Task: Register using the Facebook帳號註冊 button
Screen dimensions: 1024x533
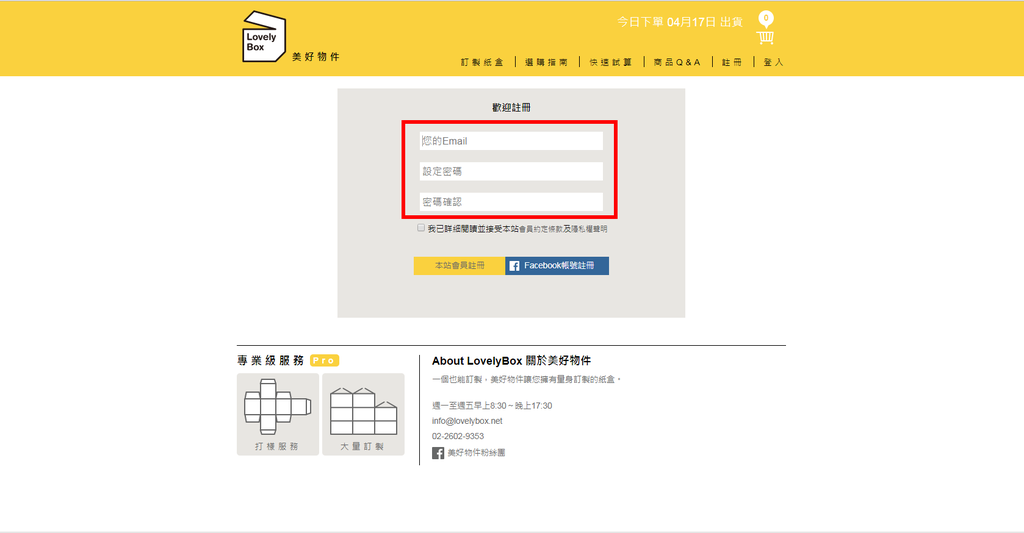Action: coord(557,266)
